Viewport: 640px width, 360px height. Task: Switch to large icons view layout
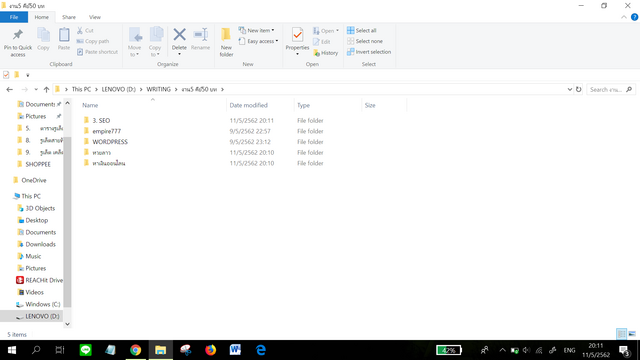tap(632, 334)
